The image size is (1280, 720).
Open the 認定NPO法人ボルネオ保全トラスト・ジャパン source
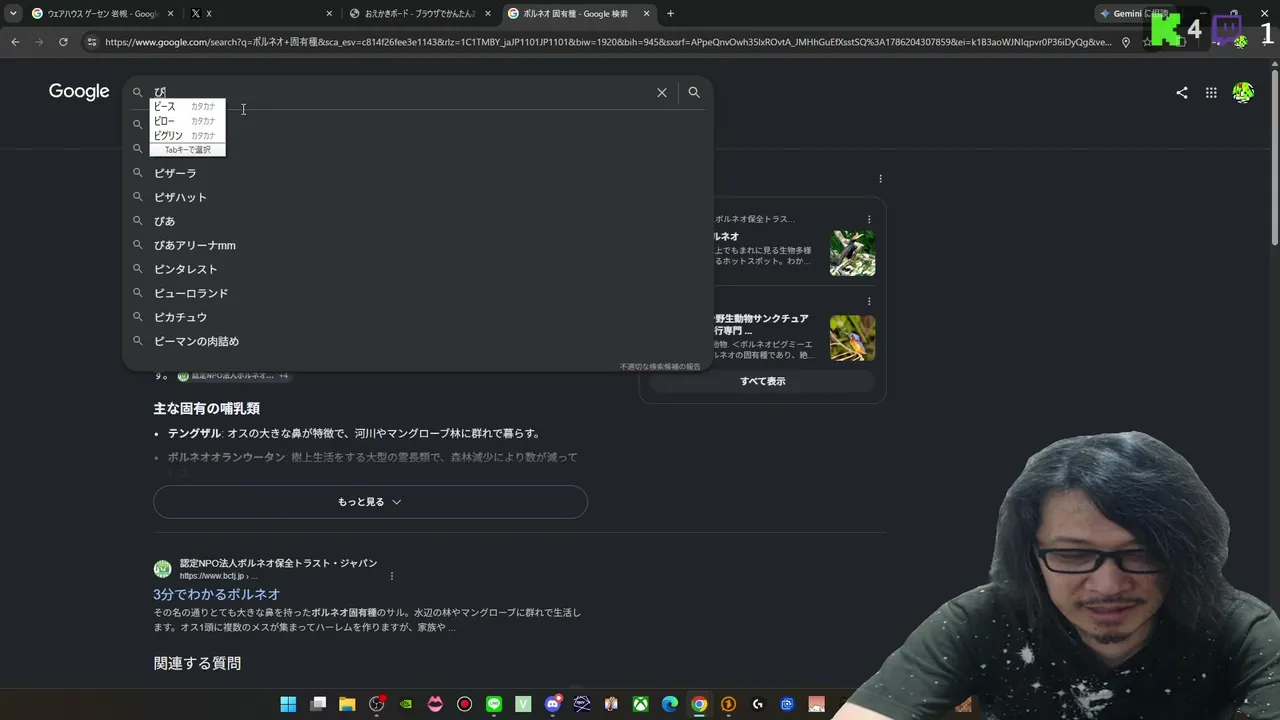[x=278, y=563]
